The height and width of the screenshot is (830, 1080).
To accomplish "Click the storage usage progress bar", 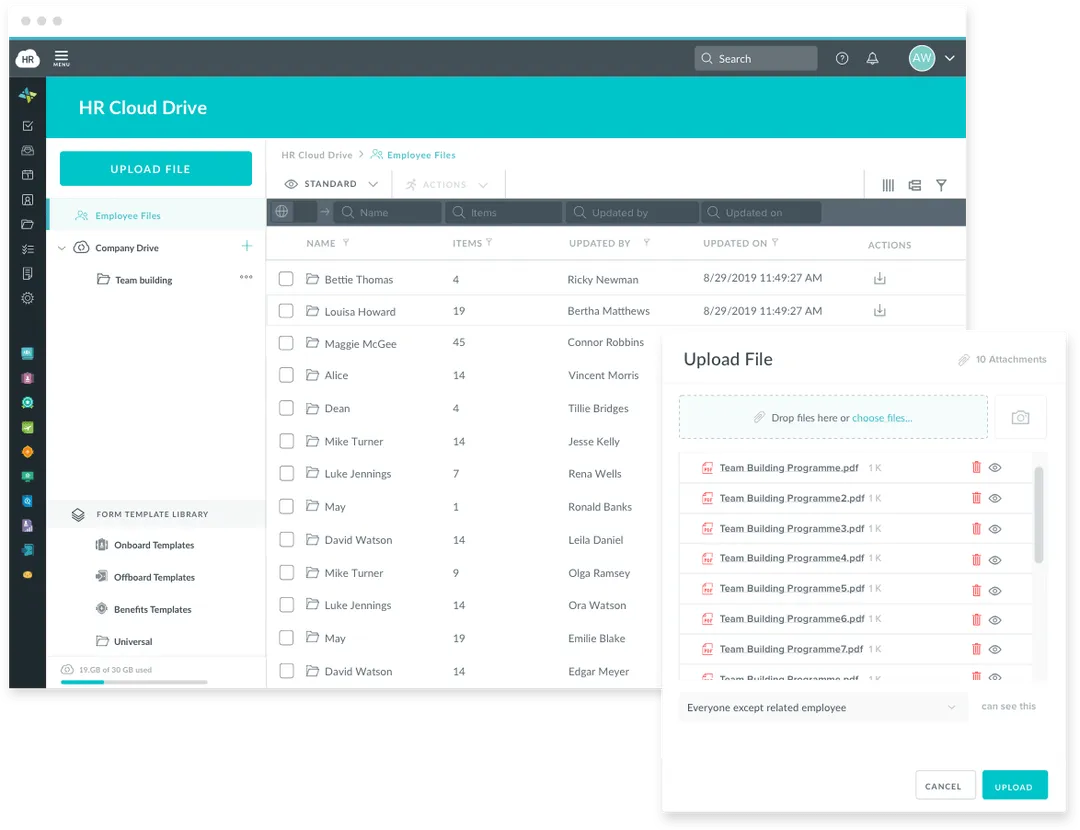I will [134, 682].
